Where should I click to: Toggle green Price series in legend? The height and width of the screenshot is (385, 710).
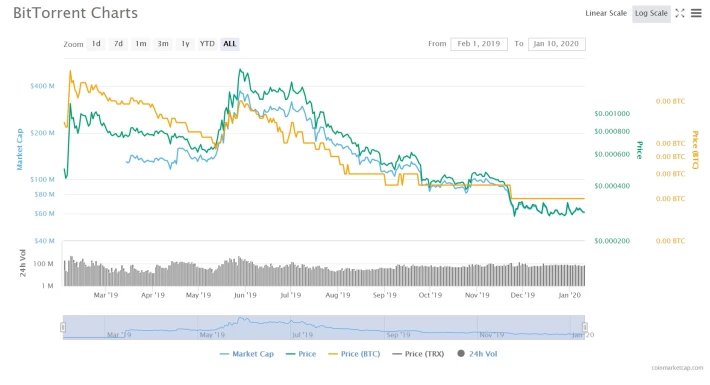point(301,354)
